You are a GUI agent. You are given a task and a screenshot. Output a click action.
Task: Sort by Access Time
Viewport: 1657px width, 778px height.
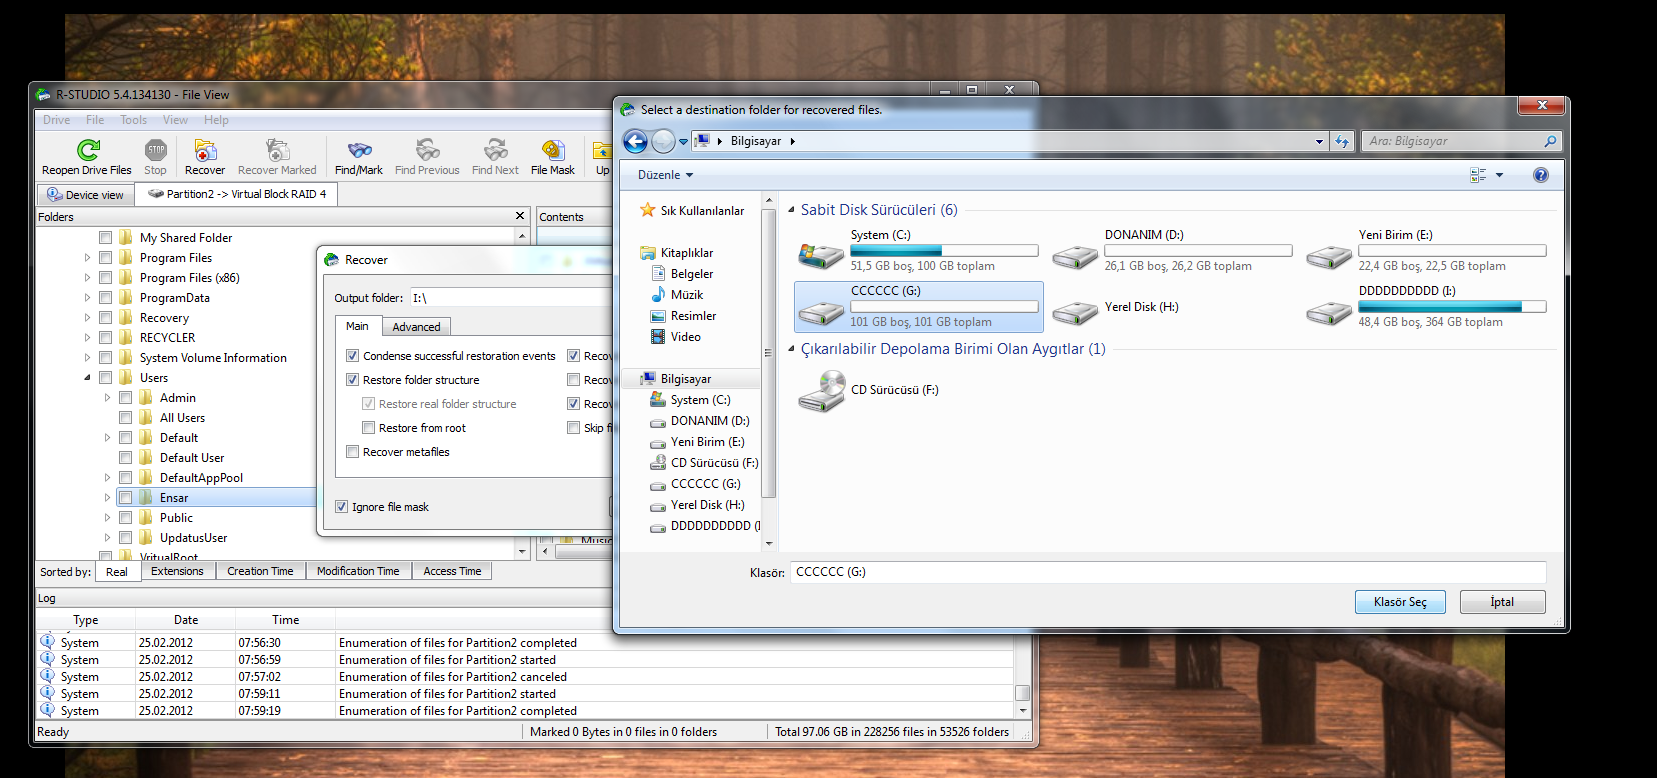point(452,571)
